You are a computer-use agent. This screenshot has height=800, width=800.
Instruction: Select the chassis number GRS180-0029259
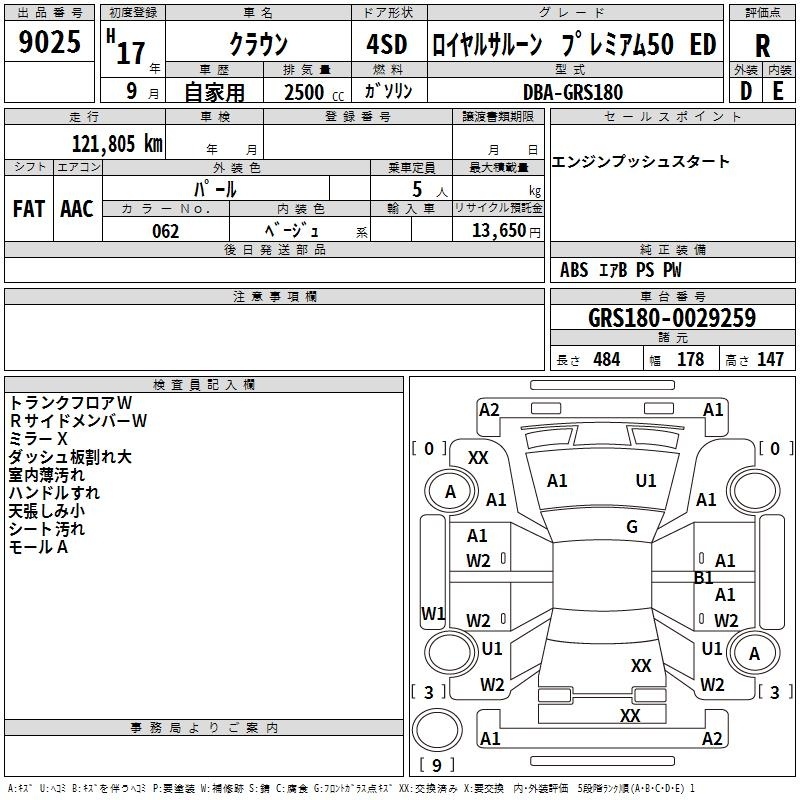point(671,318)
